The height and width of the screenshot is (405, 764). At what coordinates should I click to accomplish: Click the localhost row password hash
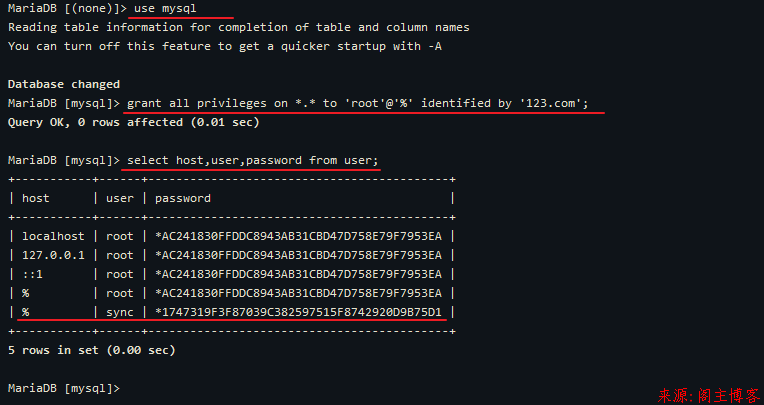298,236
